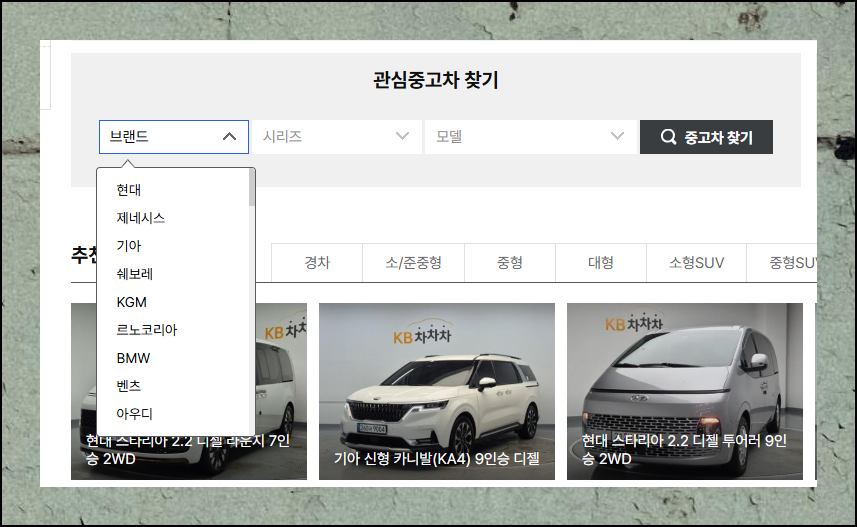Switch to the 중형SUV tab
The image size is (857, 527).
pos(782,263)
